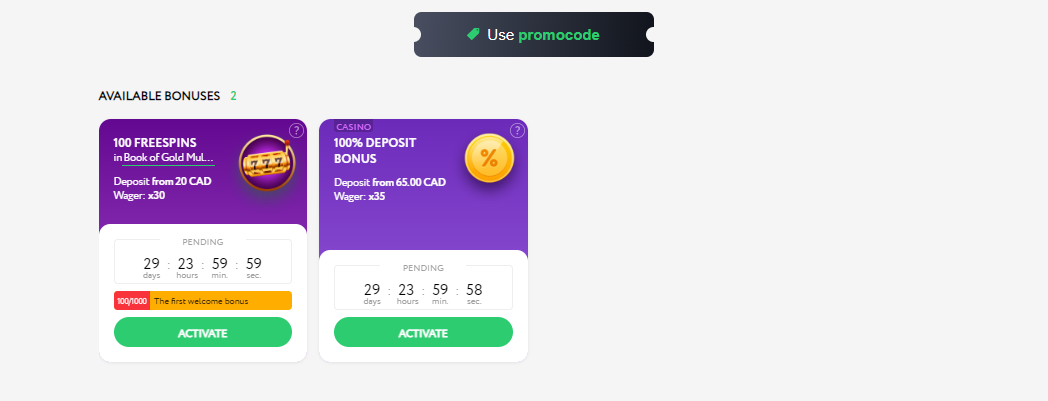1048x401 pixels.
Task: Click the slot machine 777 icon
Action: coord(267,162)
